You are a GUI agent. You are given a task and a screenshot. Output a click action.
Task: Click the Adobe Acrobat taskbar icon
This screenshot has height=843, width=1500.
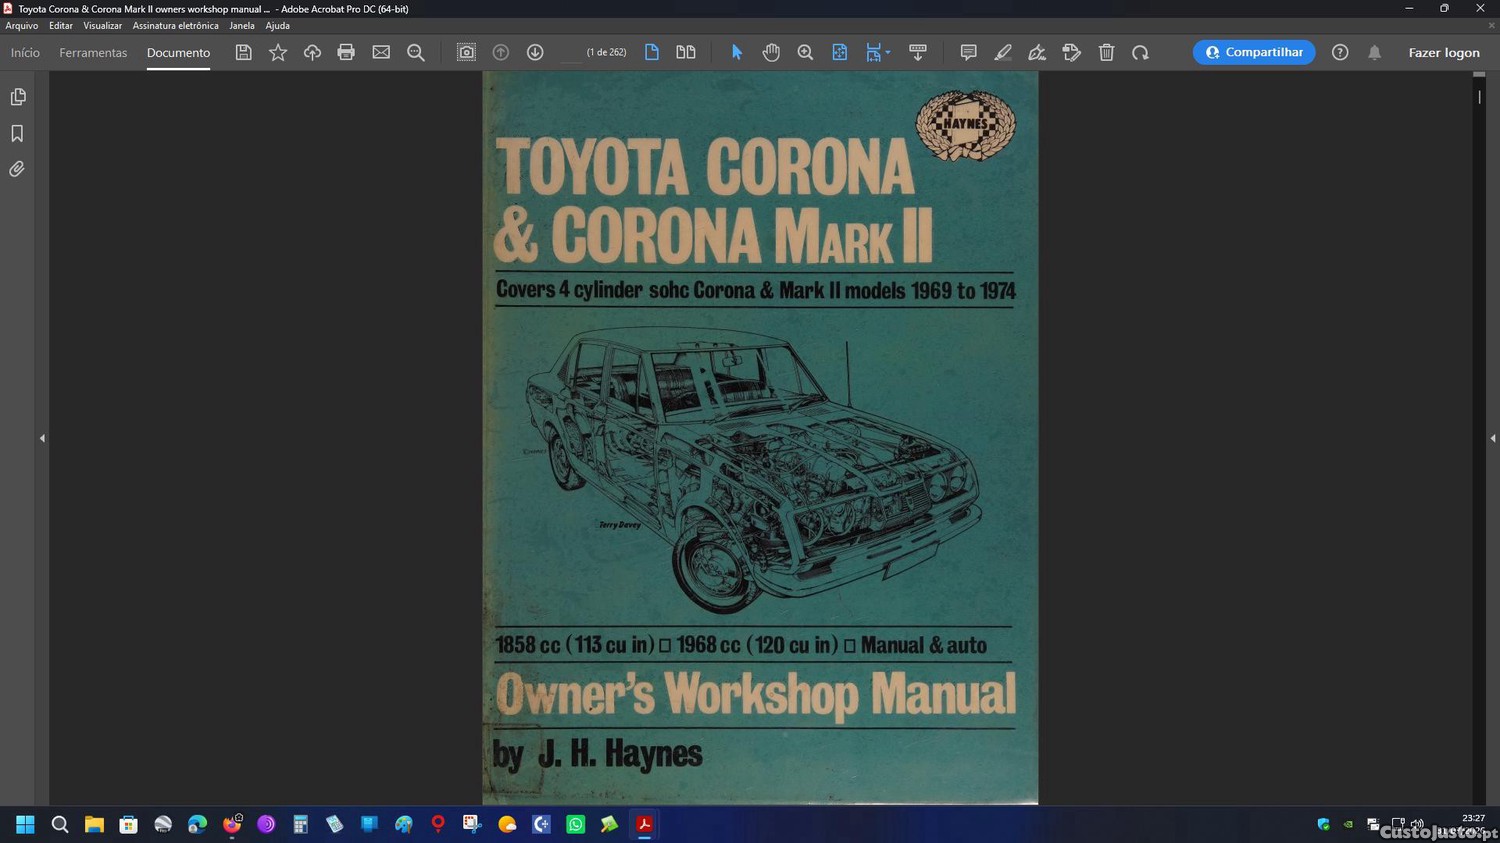[x=644, y=824]
